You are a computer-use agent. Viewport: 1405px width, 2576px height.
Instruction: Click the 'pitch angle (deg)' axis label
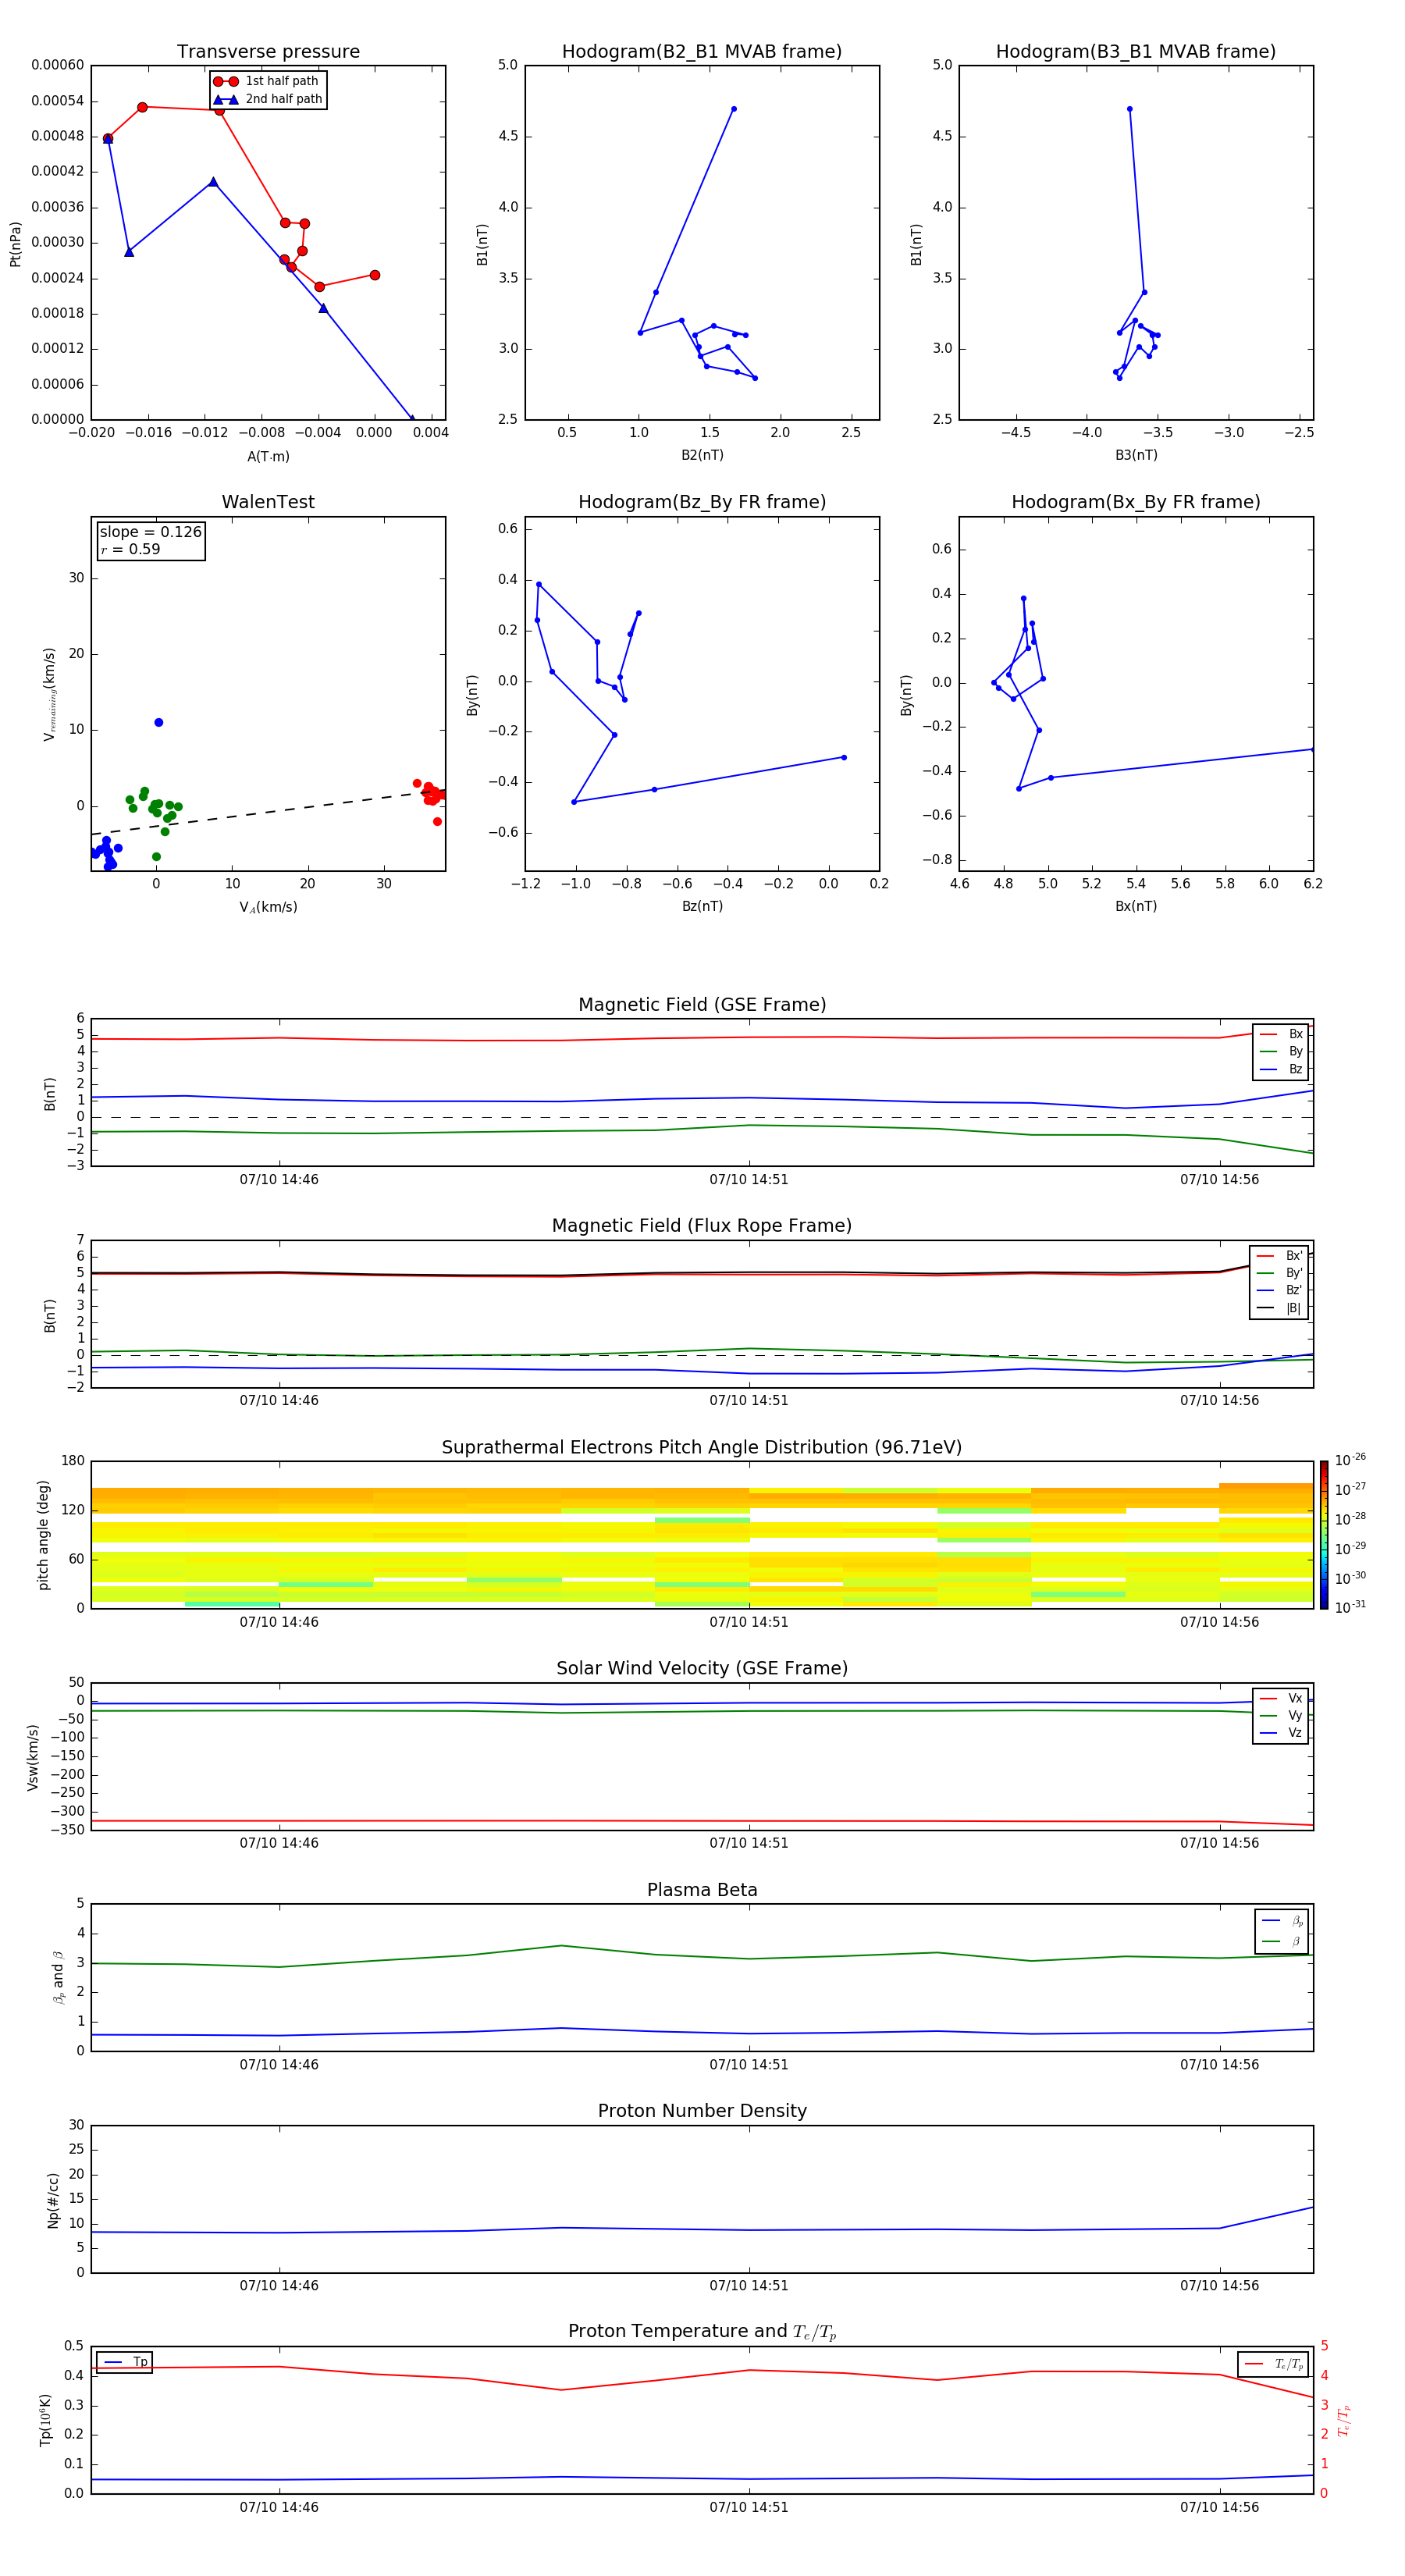(43, 1535)
